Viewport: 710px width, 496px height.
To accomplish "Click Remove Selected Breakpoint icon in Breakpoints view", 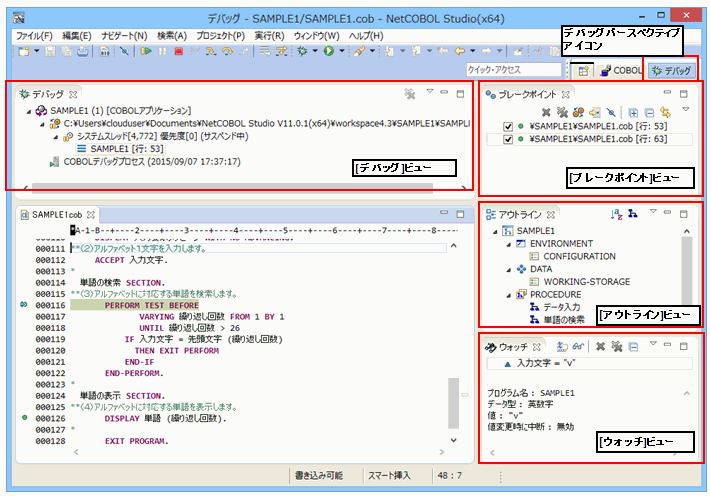I will pos(546,112).
